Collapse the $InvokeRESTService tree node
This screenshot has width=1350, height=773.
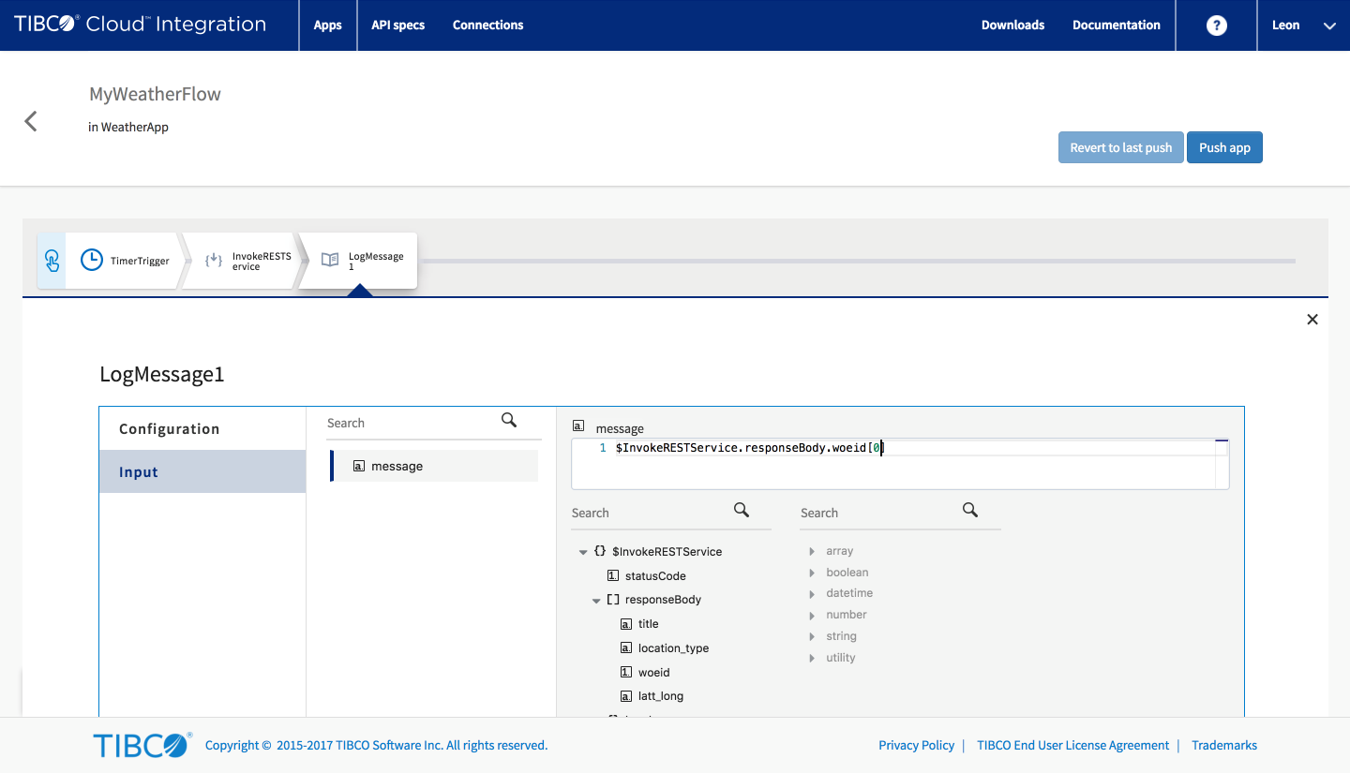(x=583, y=552)
